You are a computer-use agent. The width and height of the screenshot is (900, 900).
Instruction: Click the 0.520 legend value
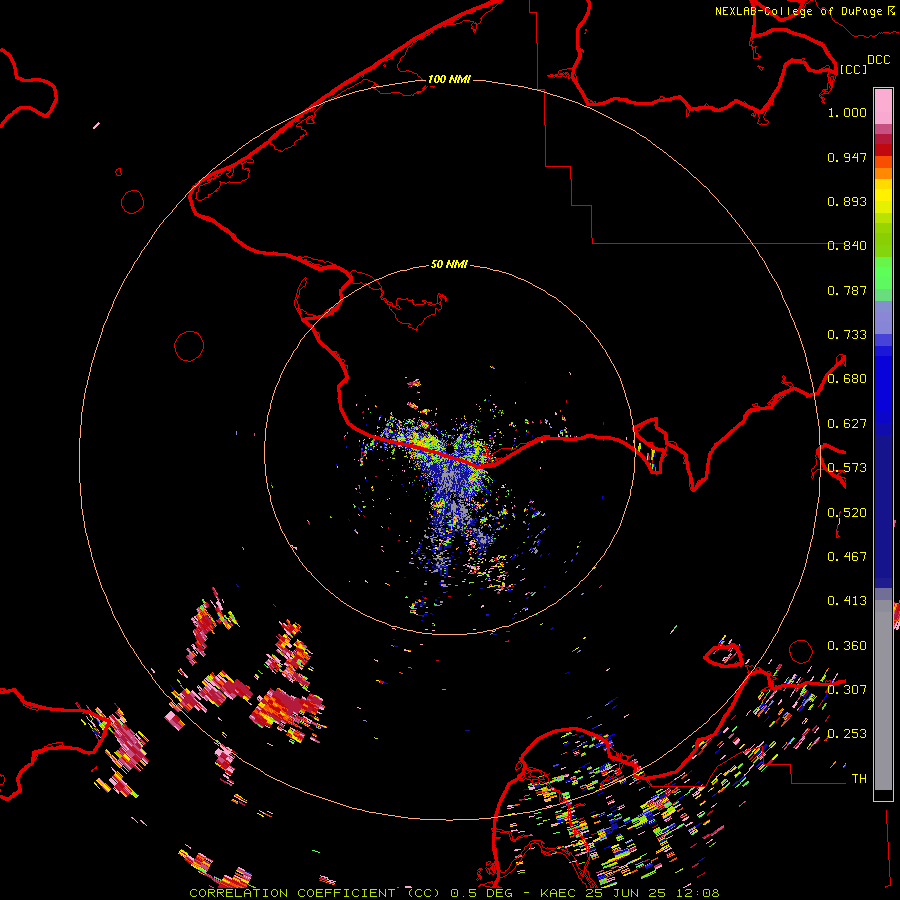847,513
